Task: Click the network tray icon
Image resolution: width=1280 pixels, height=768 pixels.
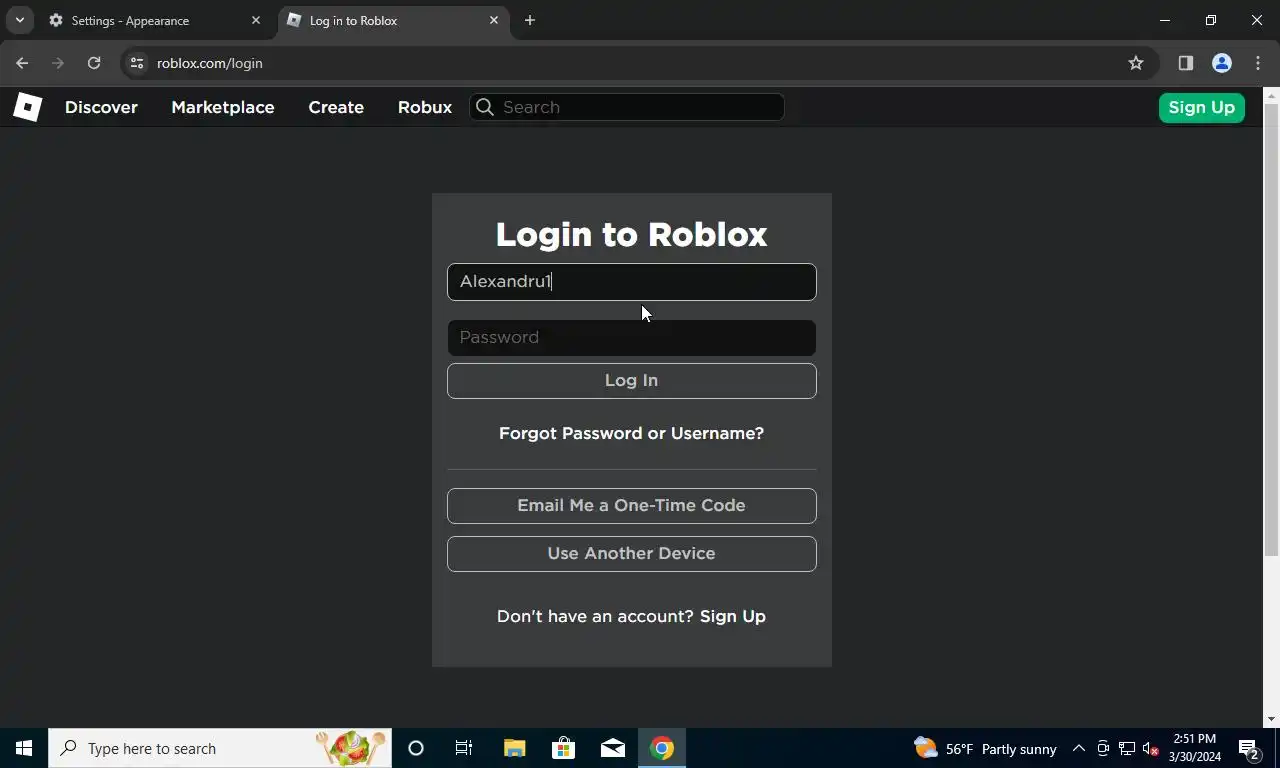Action: click(1127, 748)
